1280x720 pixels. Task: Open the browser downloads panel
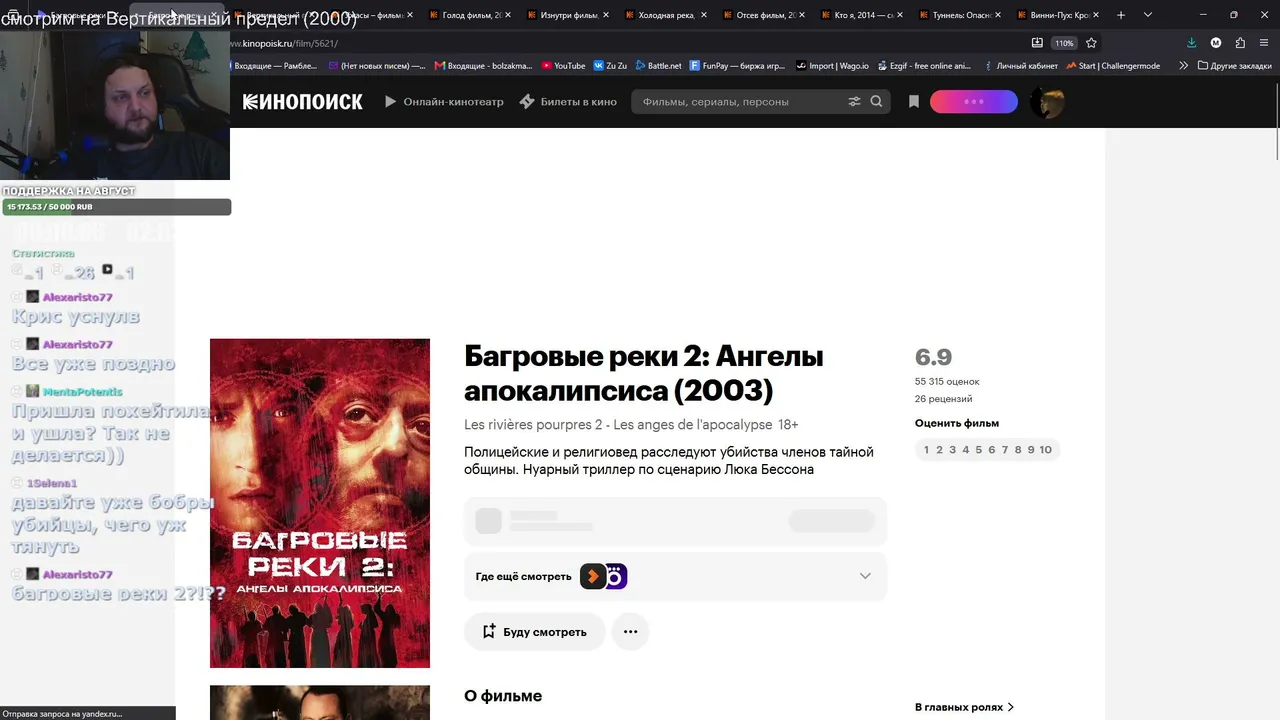coord(1191,43)
